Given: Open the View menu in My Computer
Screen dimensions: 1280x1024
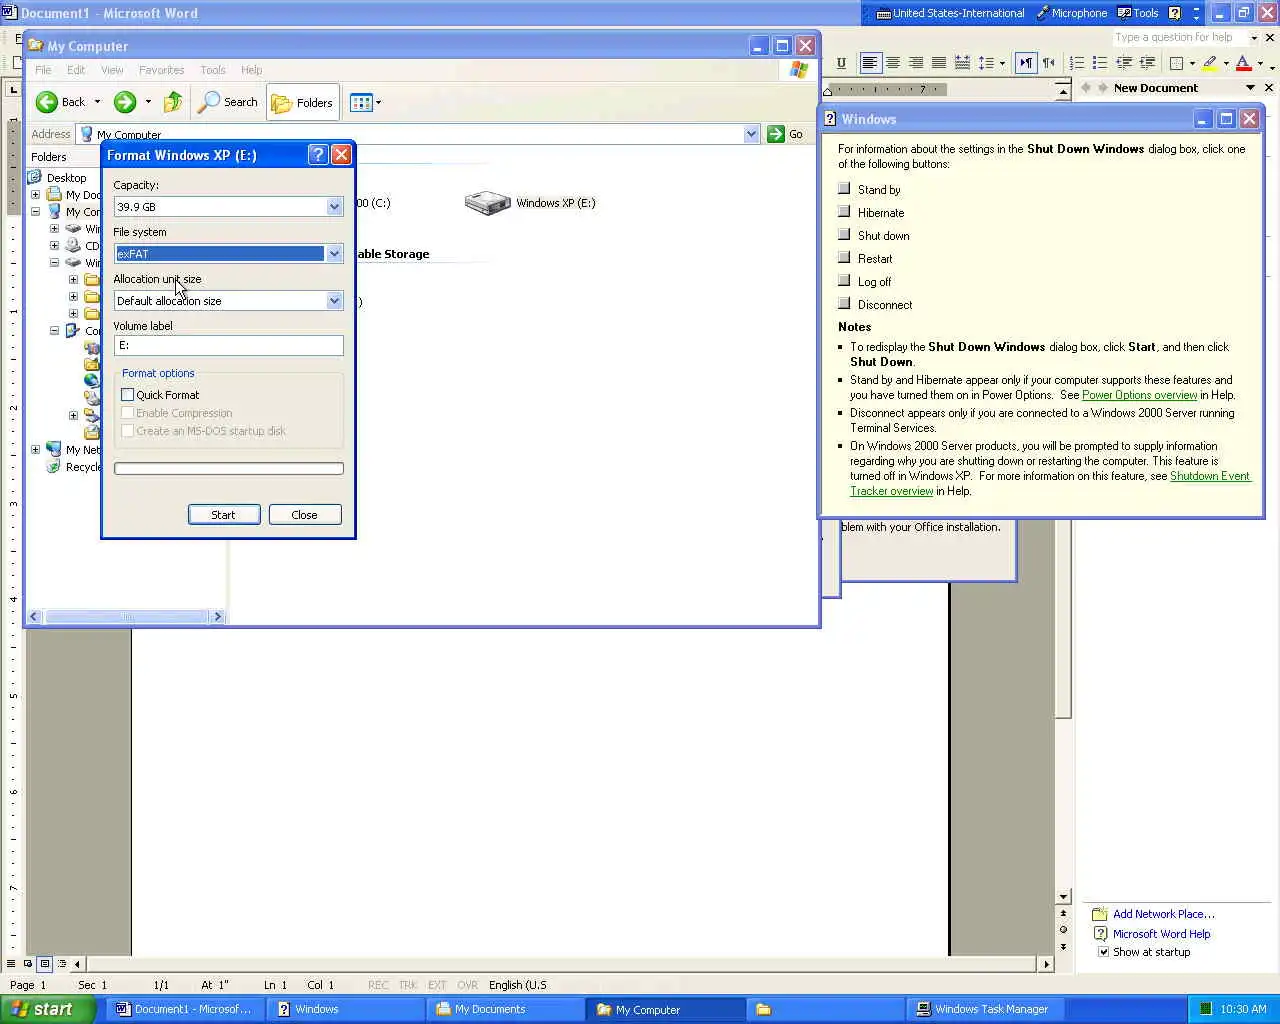Looking at the screenshot, I should pyautogui.click(x=112, y=70).
